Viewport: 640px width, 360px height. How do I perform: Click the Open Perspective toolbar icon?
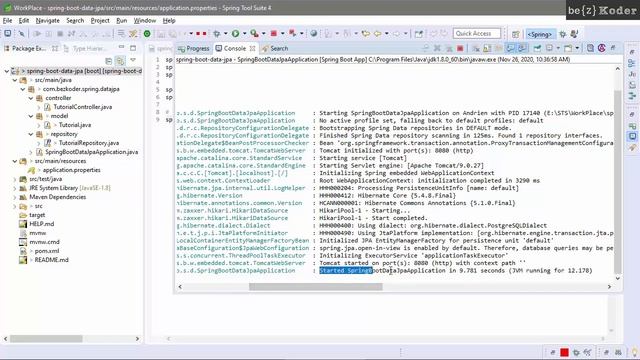pyautogui.click(x=516, y=34)
